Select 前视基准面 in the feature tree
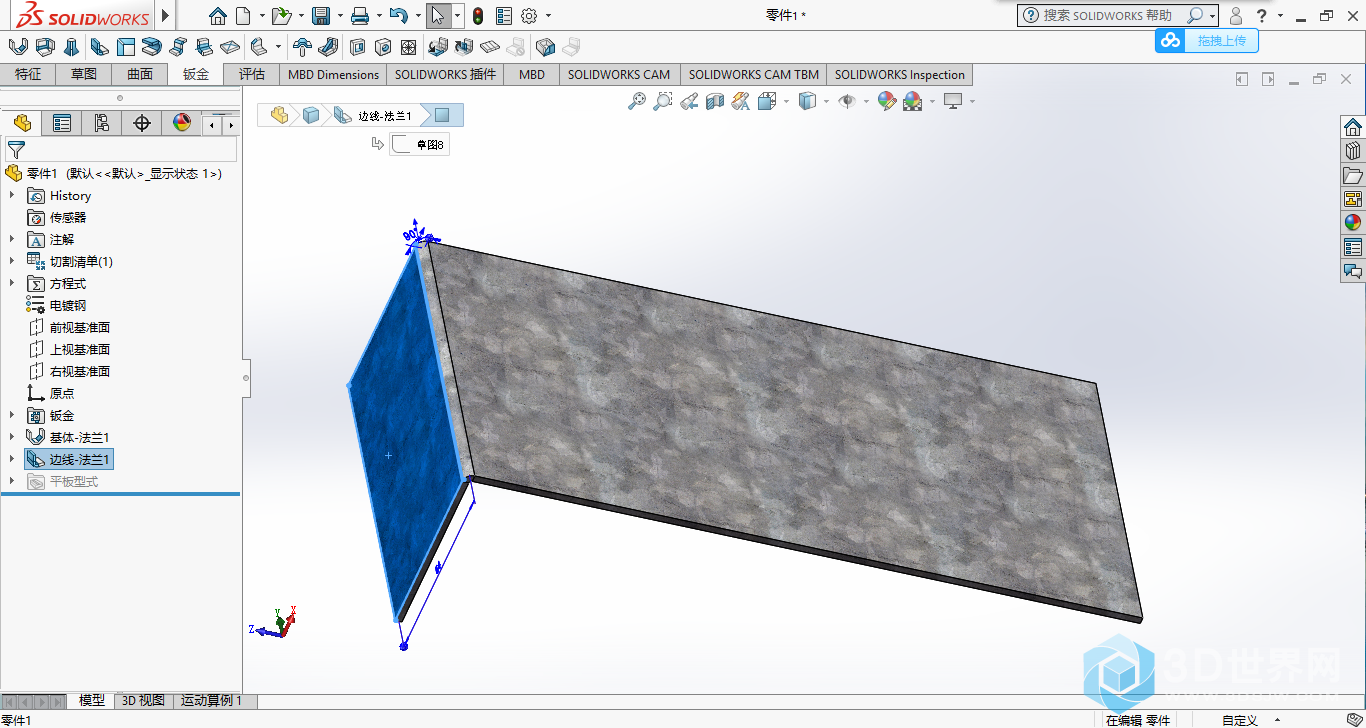The height and width of the screenshot is (728, 1366). coord(80,327)
